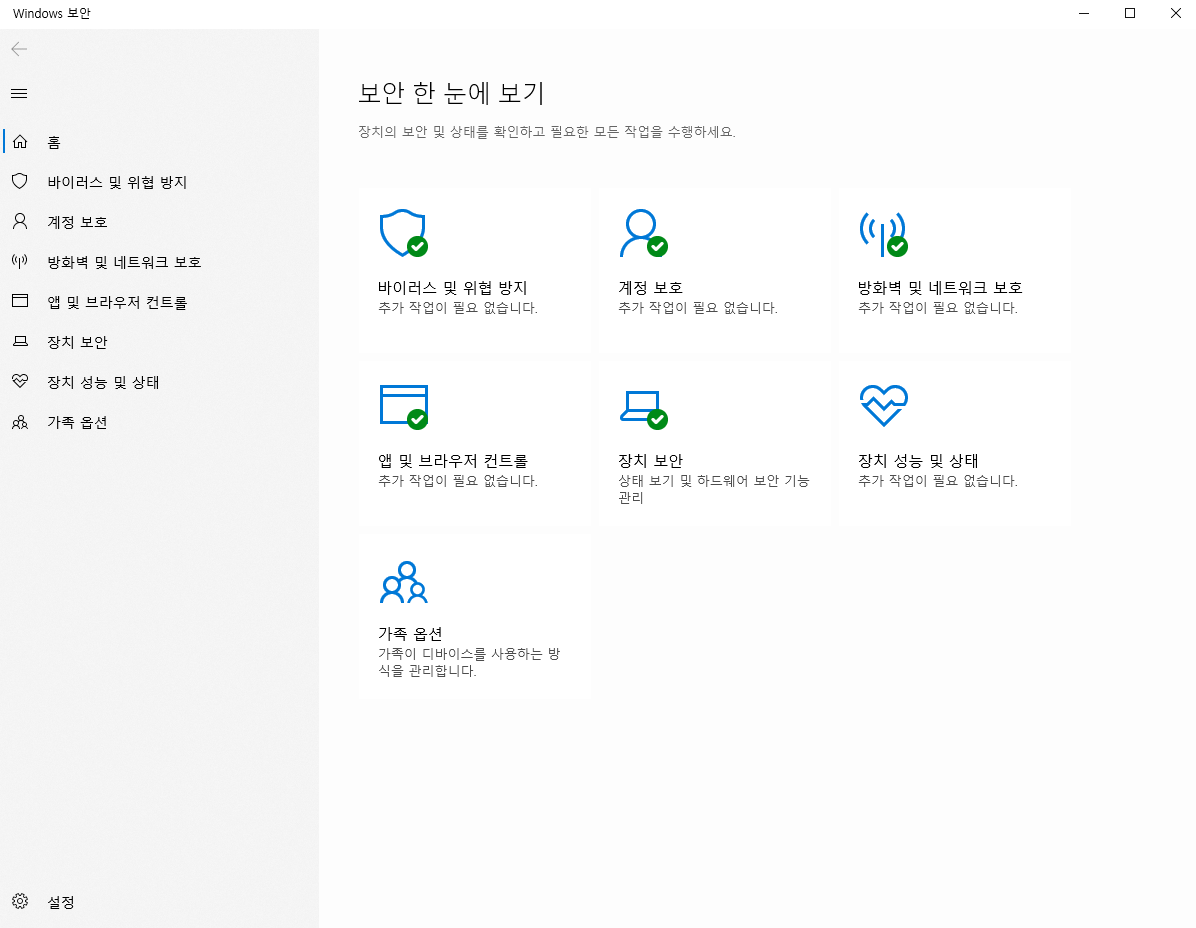This screenshot has height=928, width=1196.
Task: Click the large laptop tile icon
Action: (x=643, y=409)
